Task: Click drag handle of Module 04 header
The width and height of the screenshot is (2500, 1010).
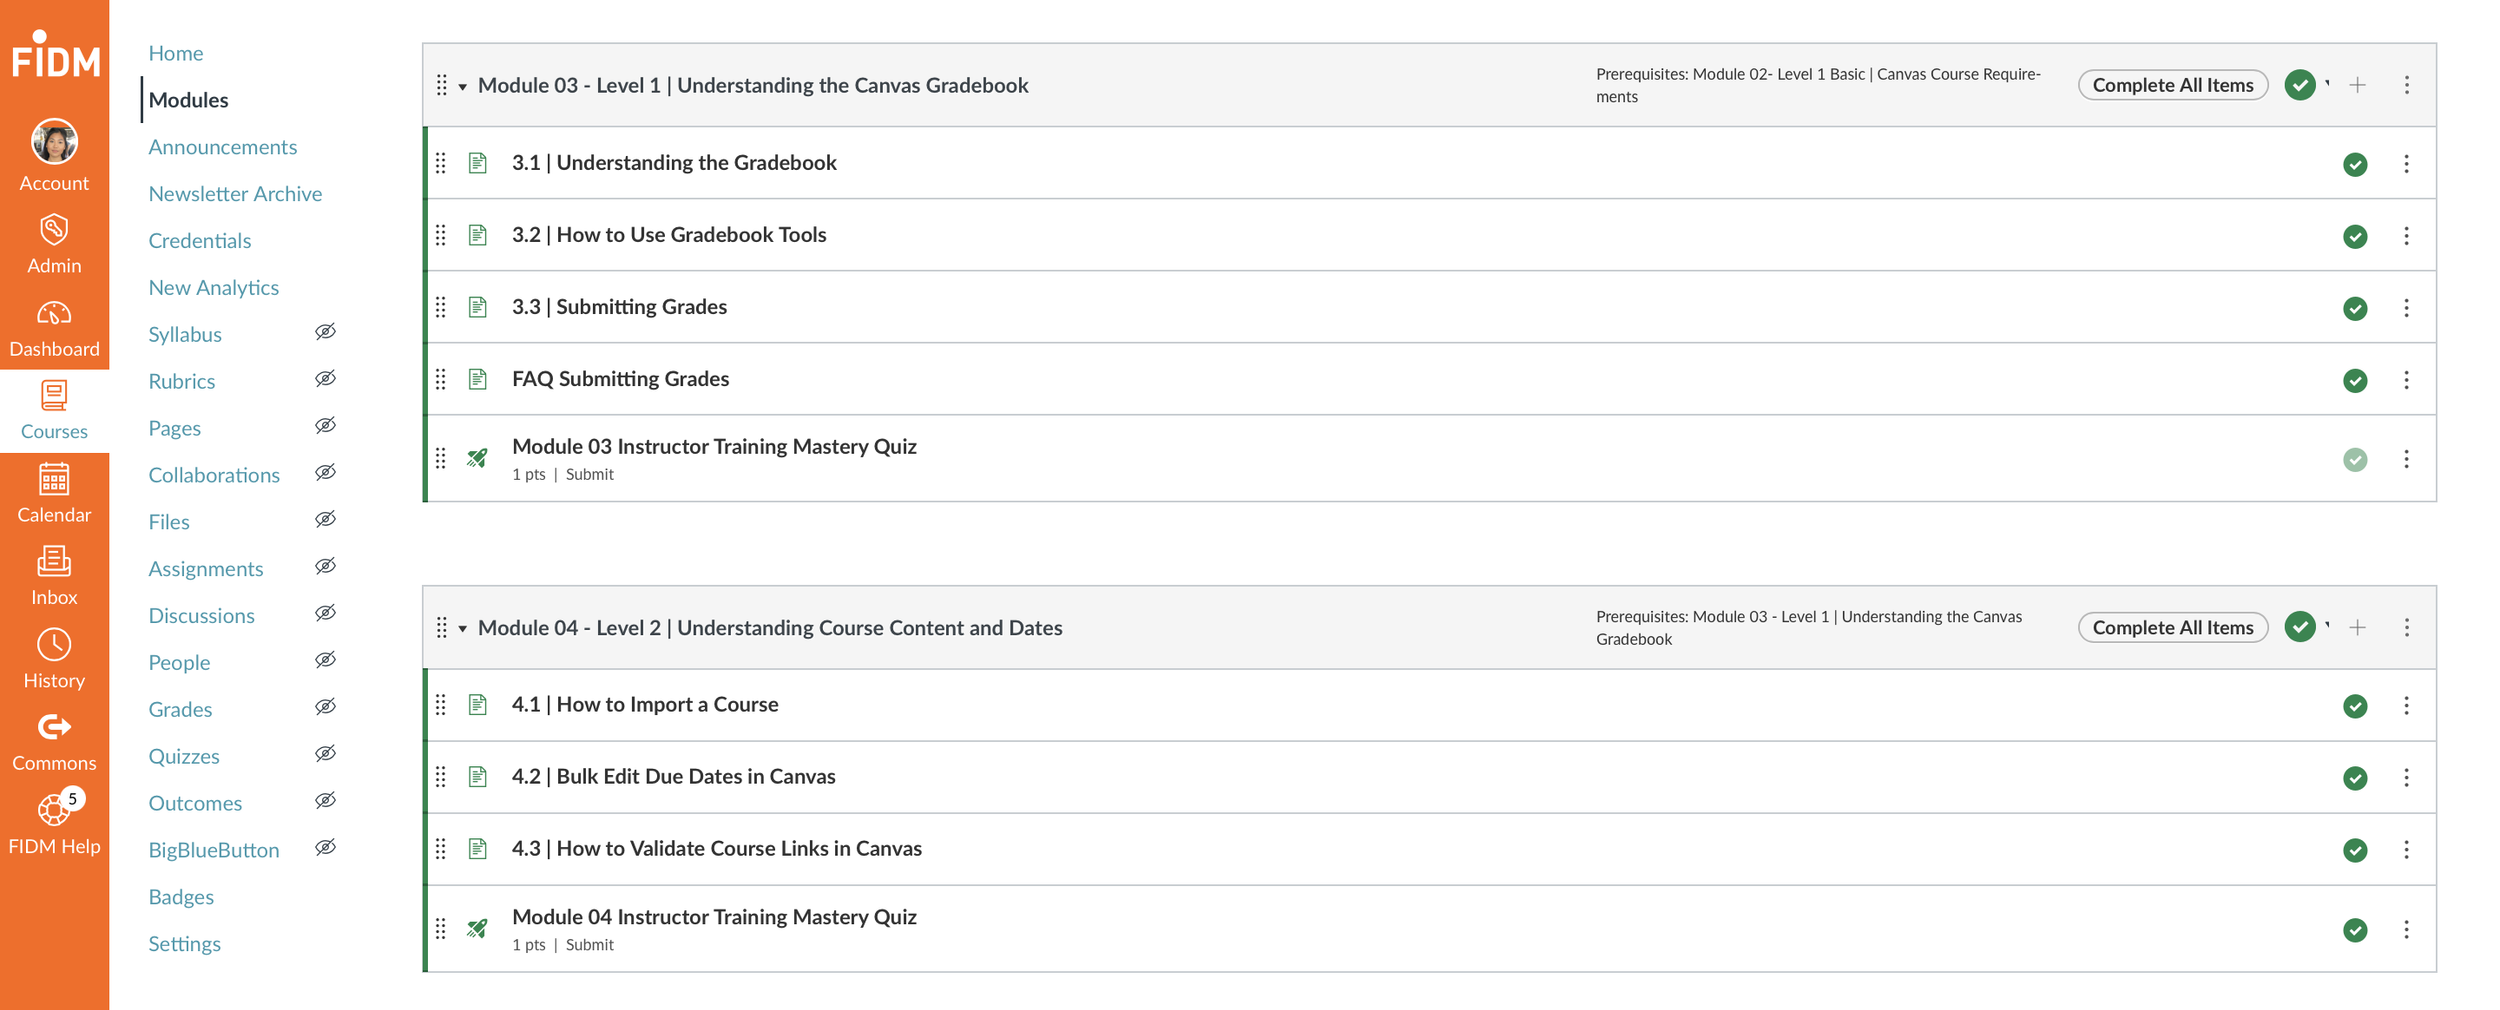Action: coord(441,627)
